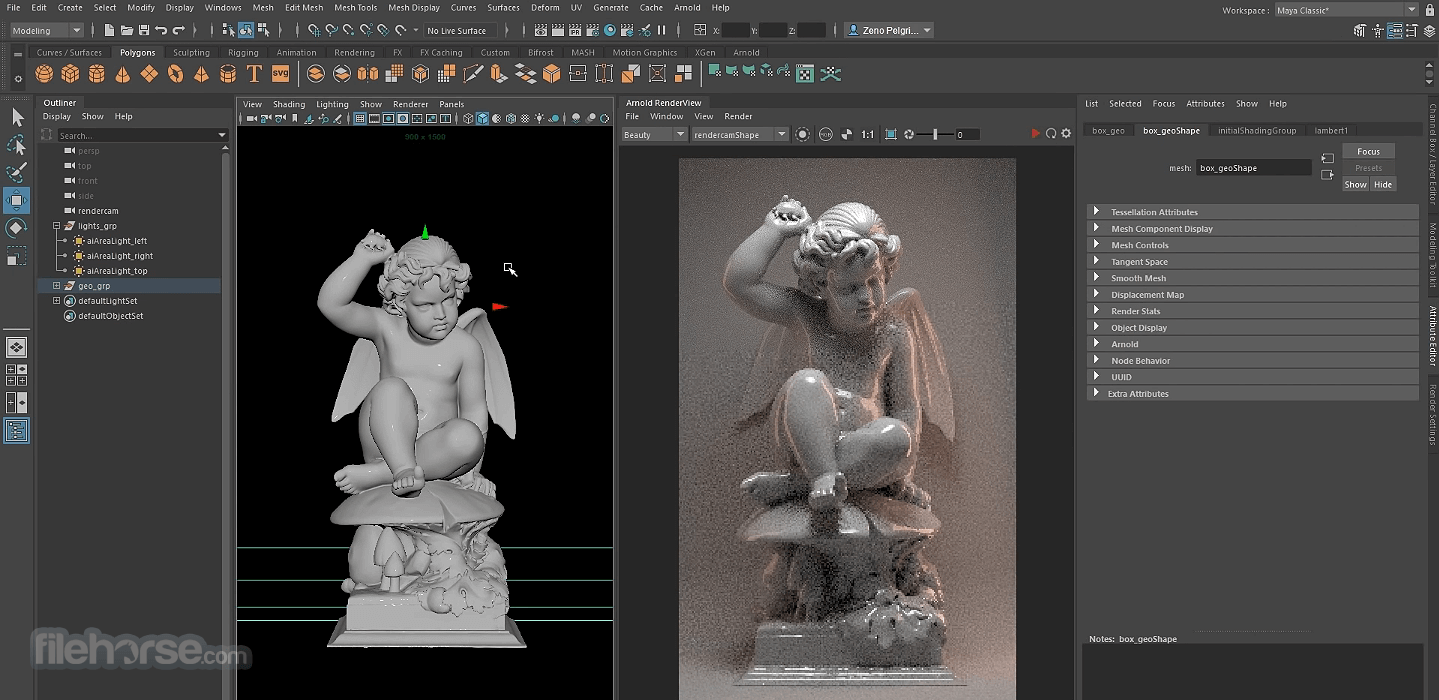Viewport: 1439px width, 700px height.
Task: Activate the Move tool
Action: pyautogui.click(x=17, y=200)
